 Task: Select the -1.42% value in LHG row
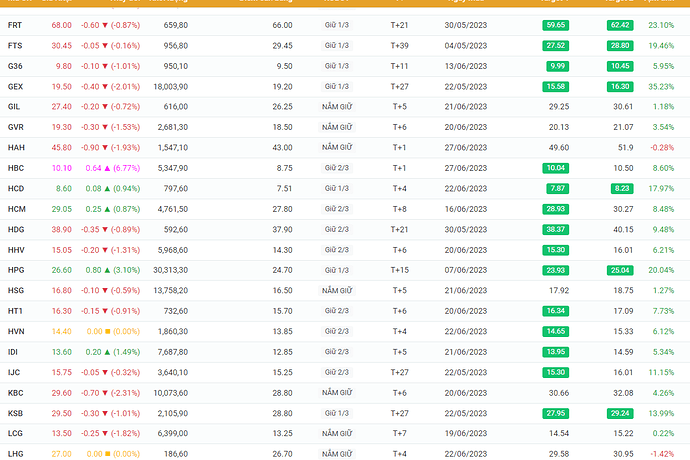pos(662,454)
